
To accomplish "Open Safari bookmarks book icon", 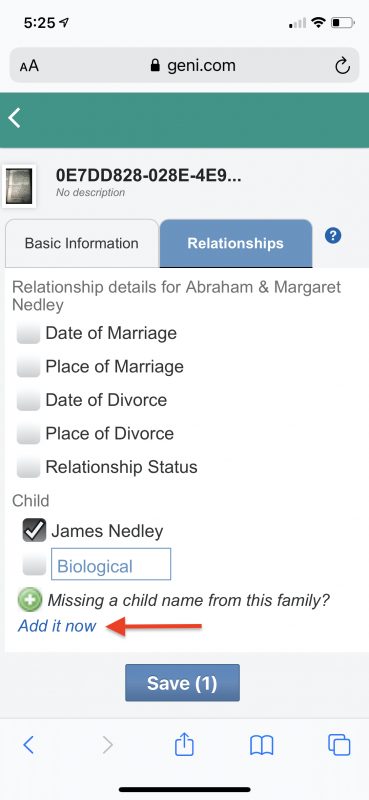I will [x=261, y=745].
